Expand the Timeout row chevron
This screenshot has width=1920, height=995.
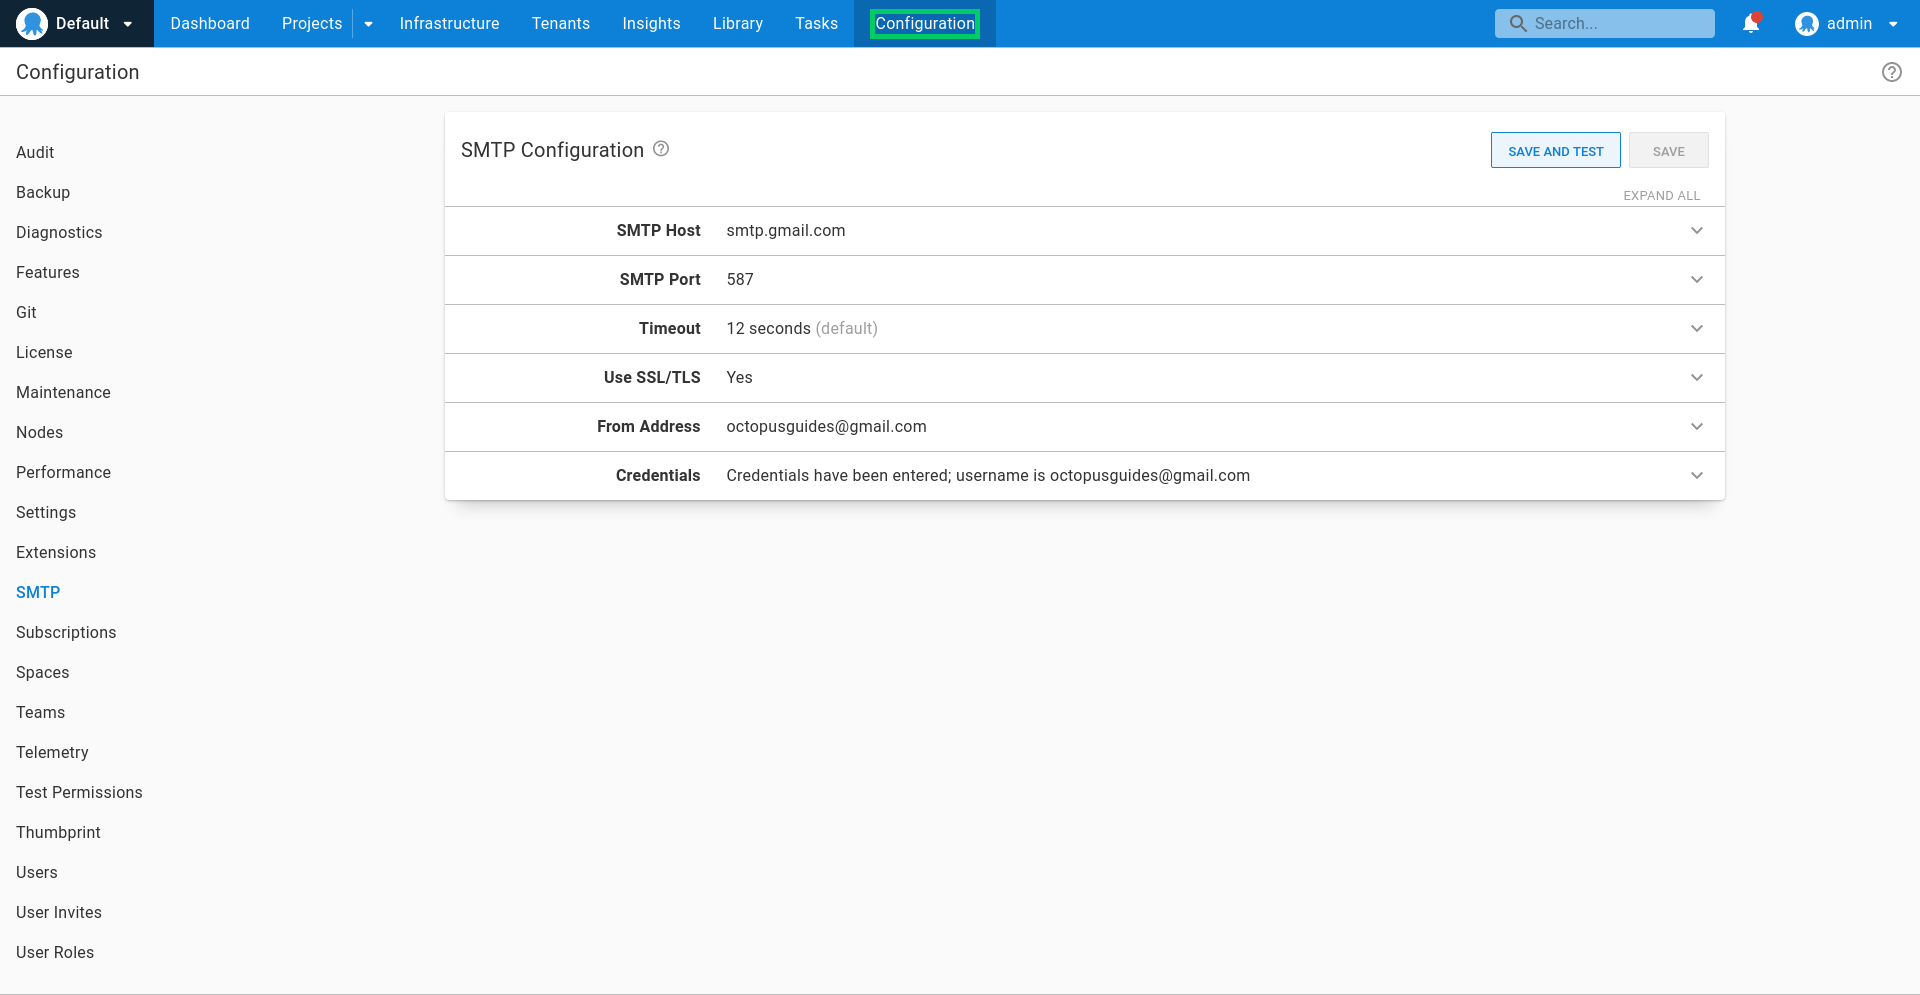tap(1697, 329)
